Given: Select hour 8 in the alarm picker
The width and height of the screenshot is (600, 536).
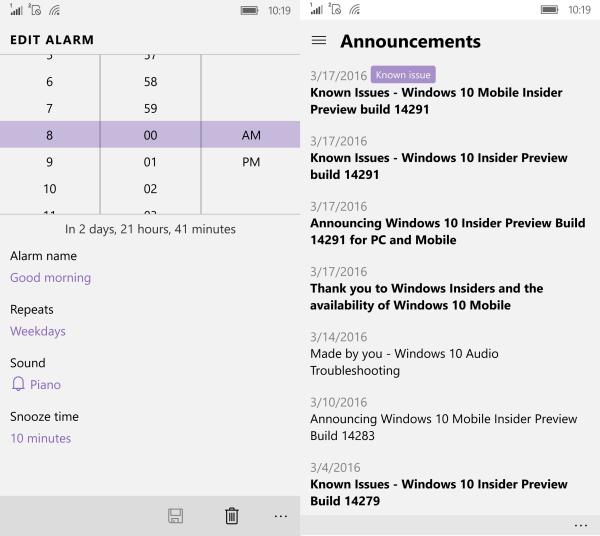Looking at the screenshot, I should (x=49, y=135).
